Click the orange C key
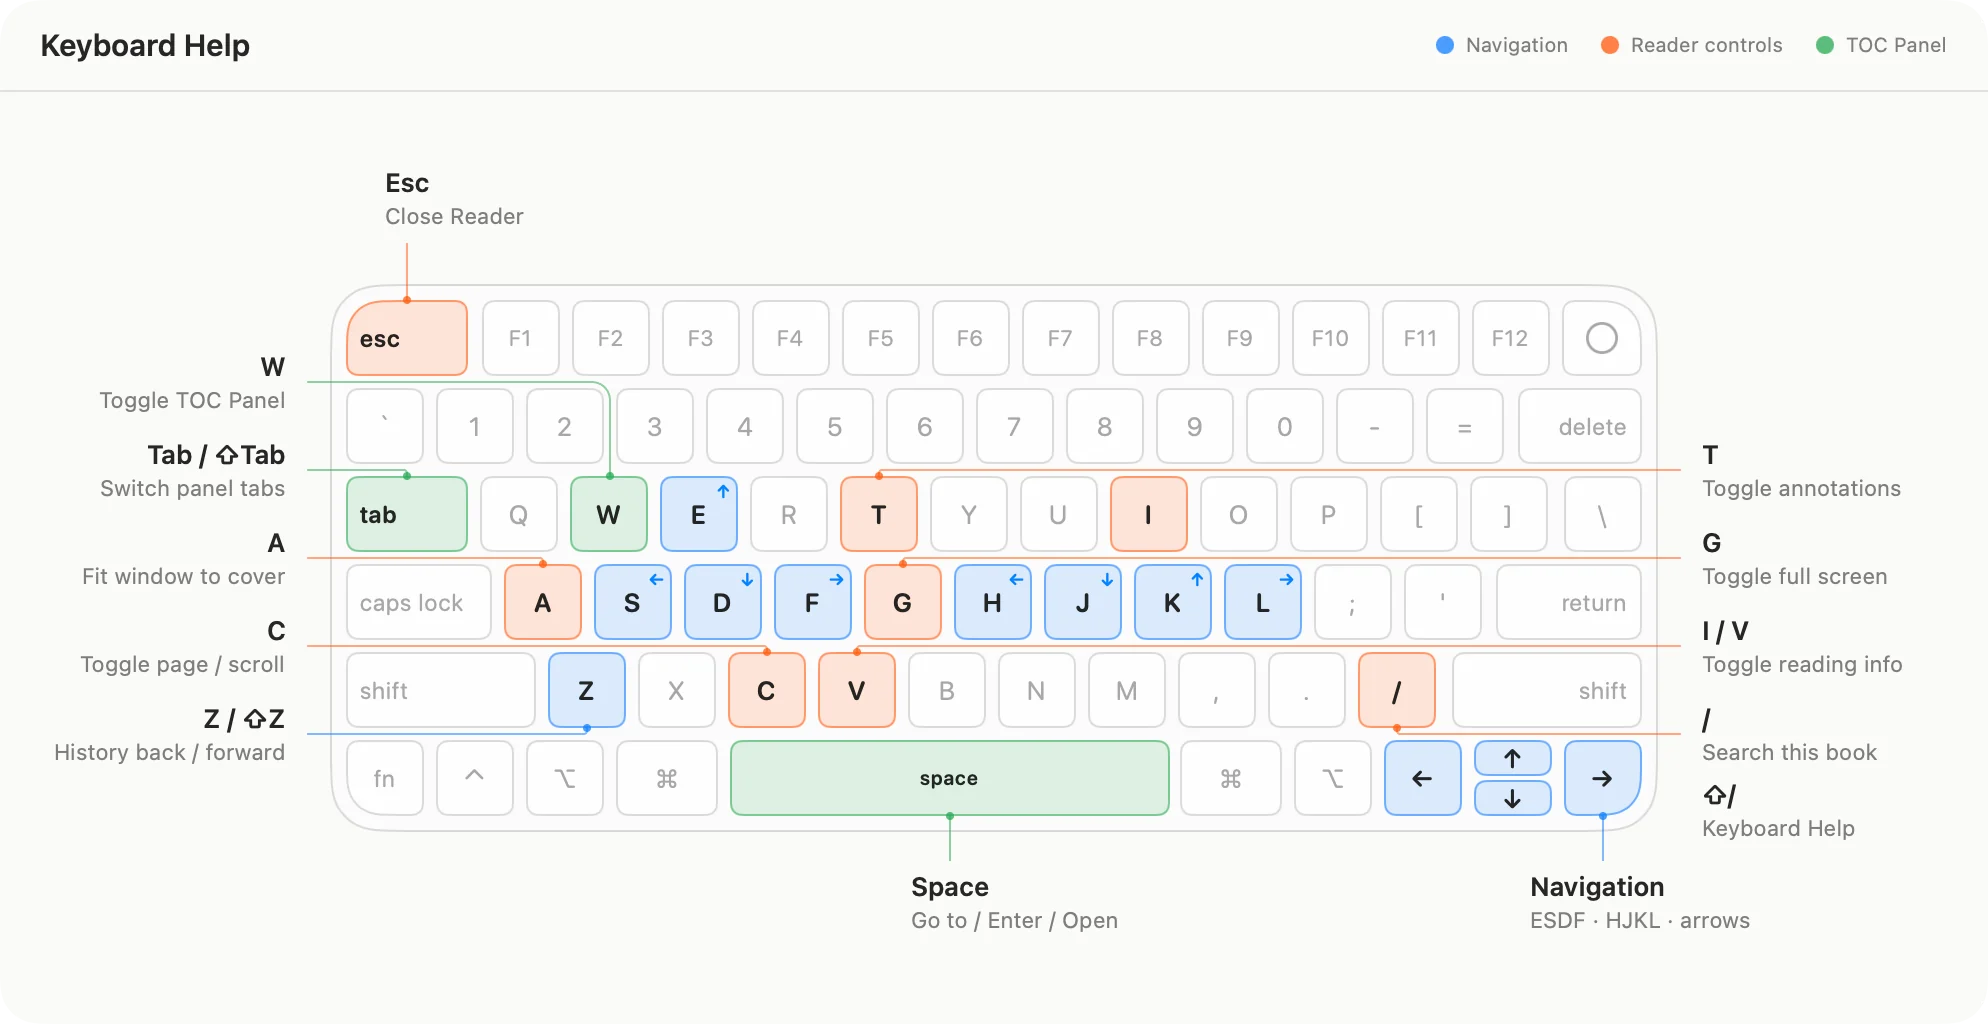Image resolution: width=1988 pixels, height=1024 pixels. (x=767, y=690)
